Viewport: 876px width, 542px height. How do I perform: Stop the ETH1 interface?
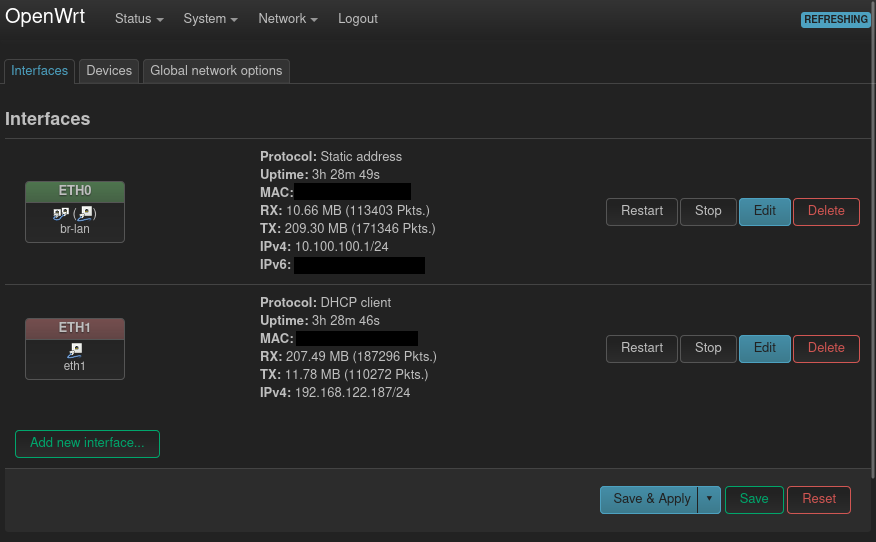point(708,348)
